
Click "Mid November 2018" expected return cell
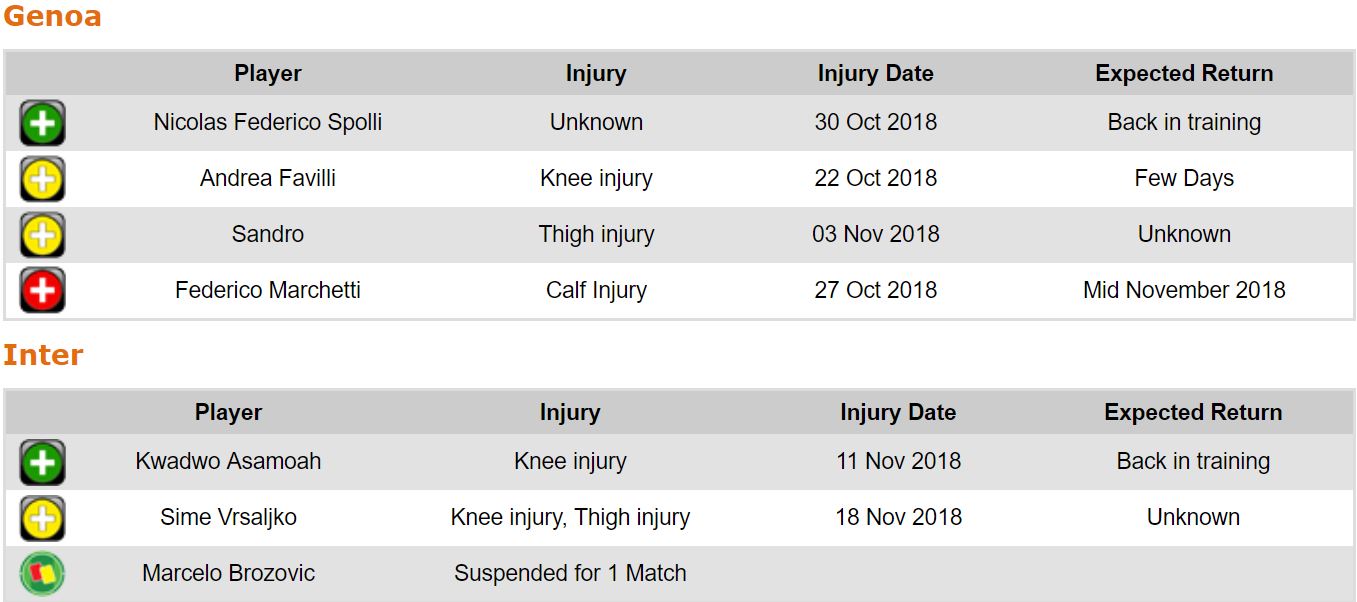pyautogui.click(x=1184, y=291)
